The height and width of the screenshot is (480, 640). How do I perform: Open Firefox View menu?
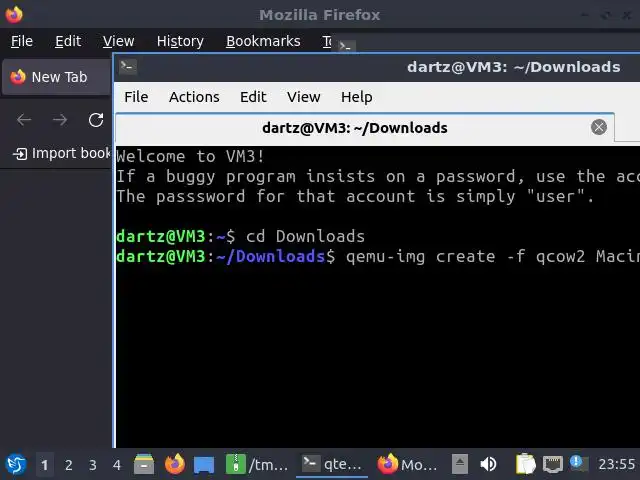pyautogui.click(x=118, y=41)
